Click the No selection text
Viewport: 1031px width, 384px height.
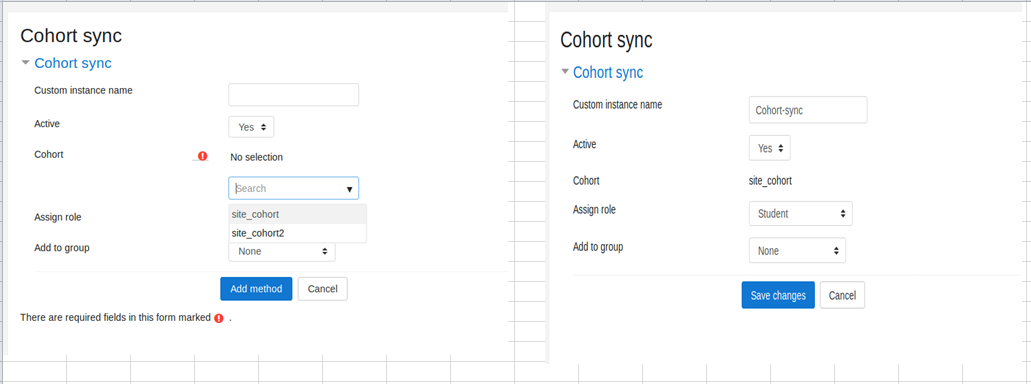tap(256, 157)
